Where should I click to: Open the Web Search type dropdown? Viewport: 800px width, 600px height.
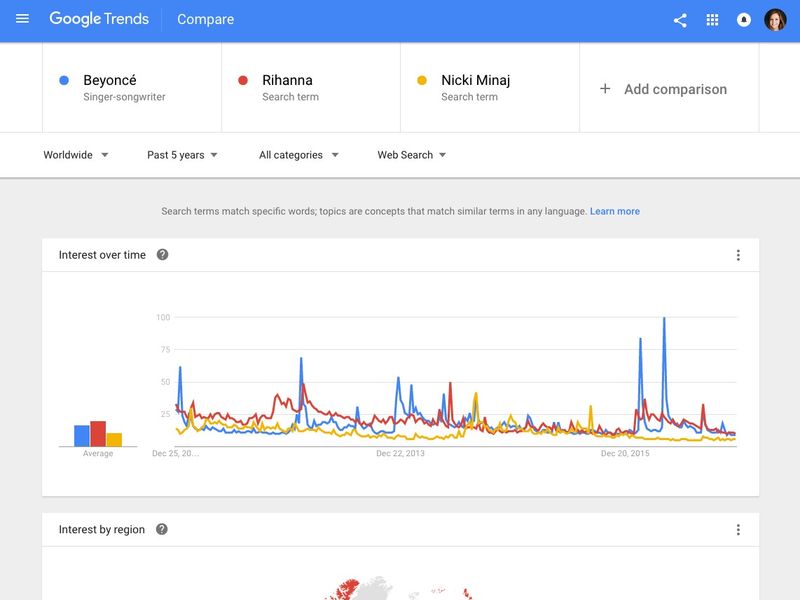(411, 155)
